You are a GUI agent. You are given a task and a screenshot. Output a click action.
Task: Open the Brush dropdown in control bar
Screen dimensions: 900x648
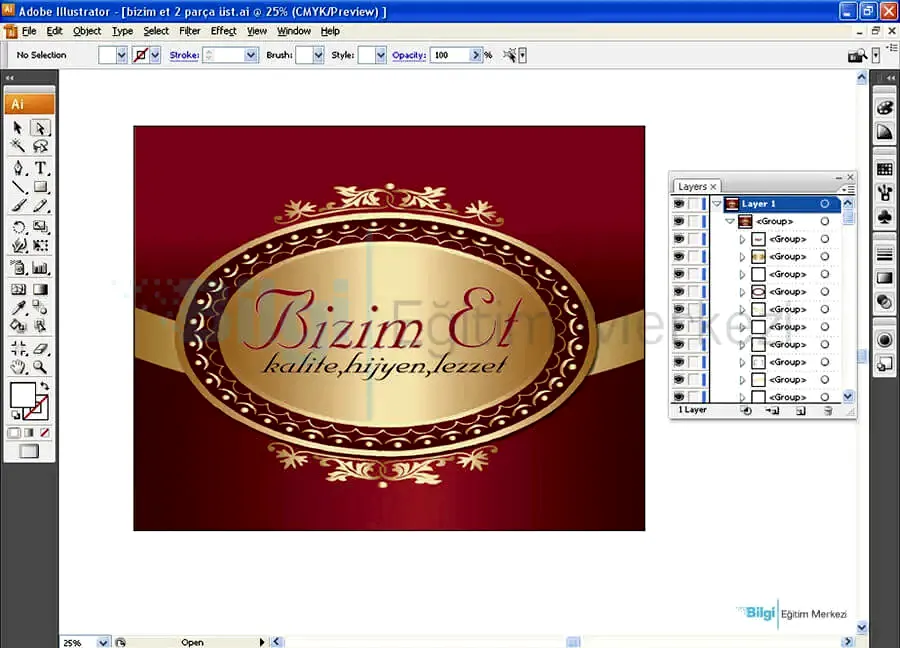tap(316, 55)
